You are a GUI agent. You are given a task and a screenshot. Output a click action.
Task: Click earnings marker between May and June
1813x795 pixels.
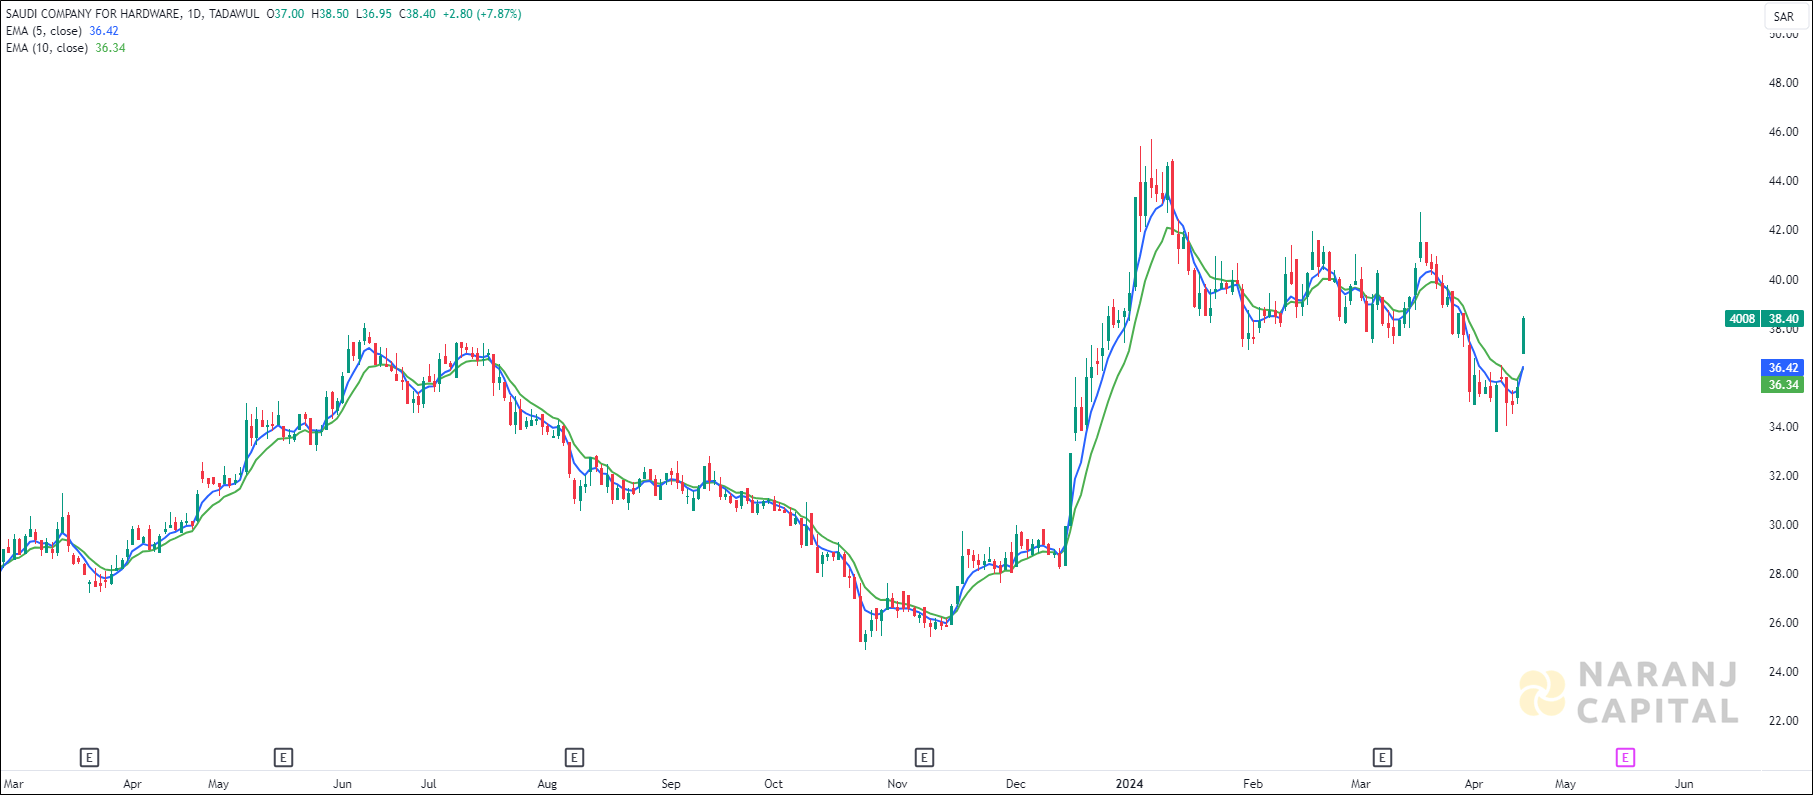click(x=283, y=758)
